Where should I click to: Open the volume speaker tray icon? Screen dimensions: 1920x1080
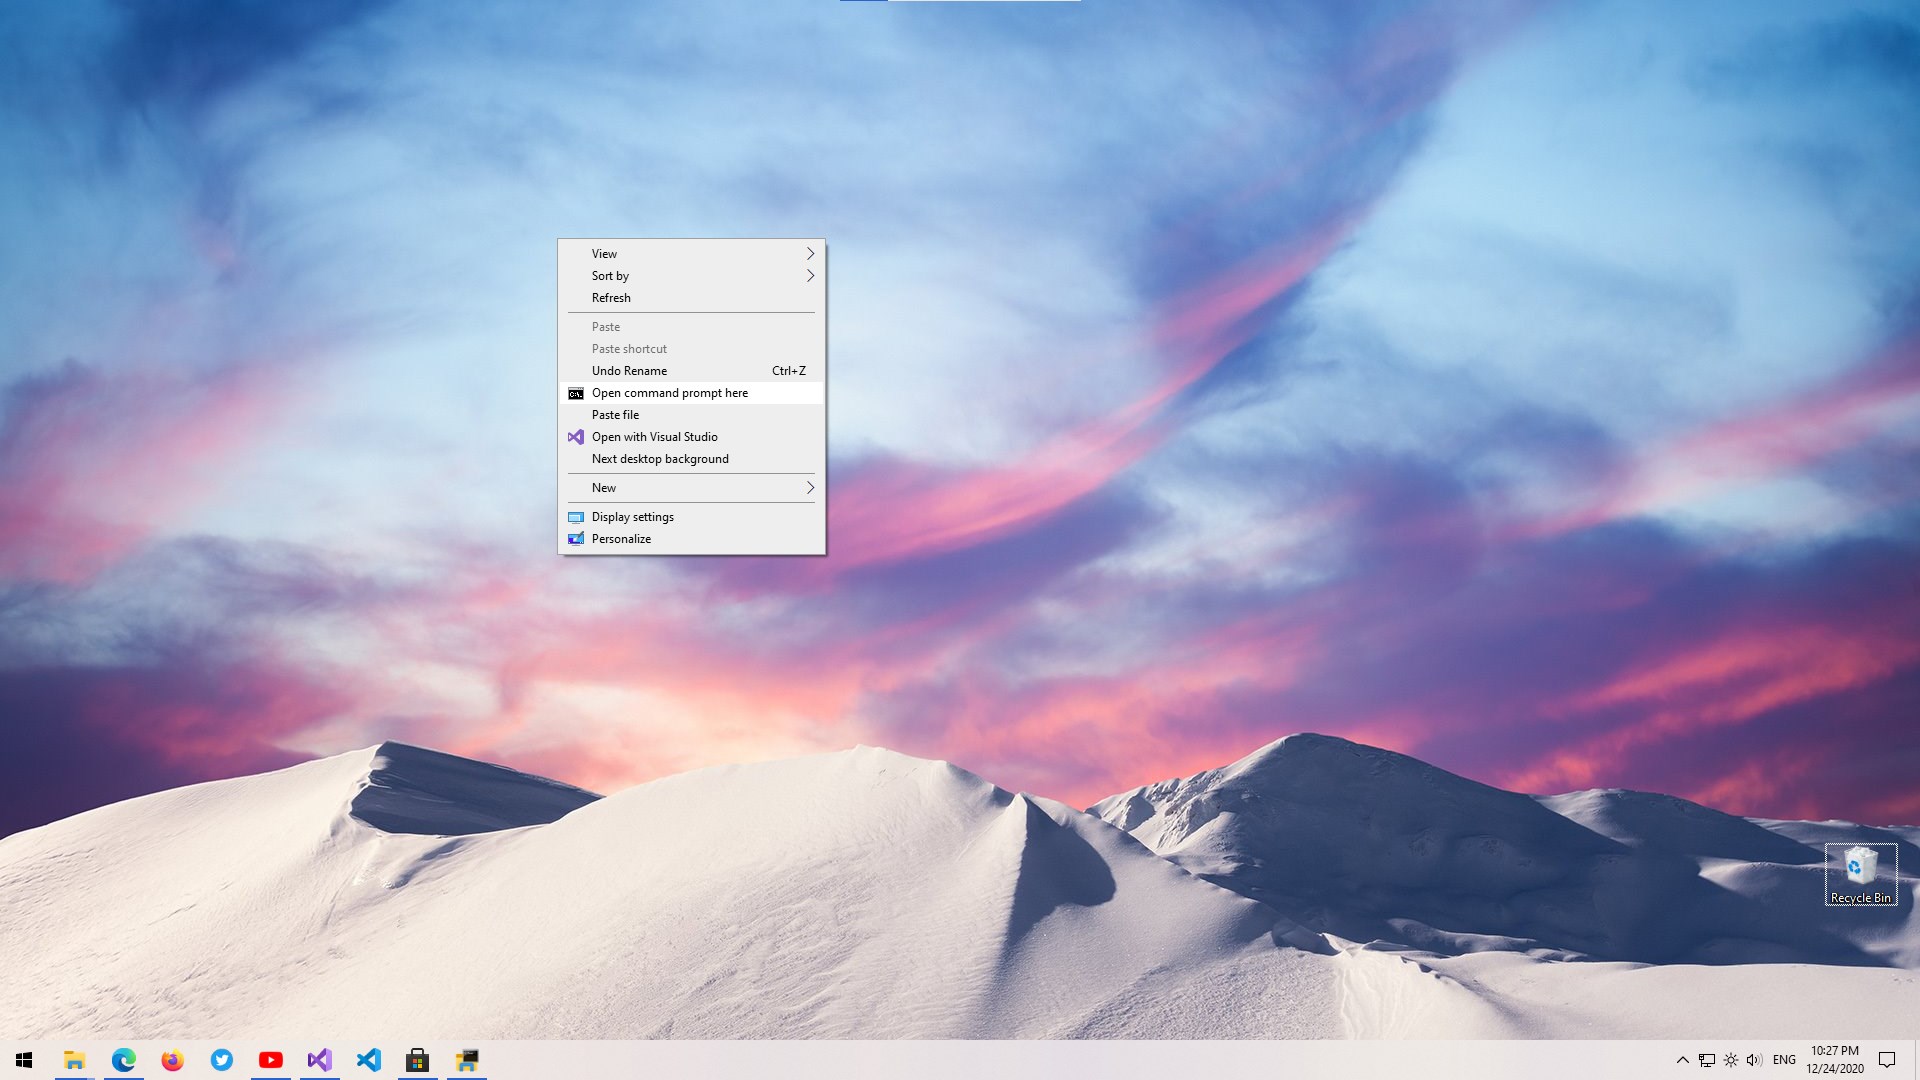[x=1754, y=1060]
